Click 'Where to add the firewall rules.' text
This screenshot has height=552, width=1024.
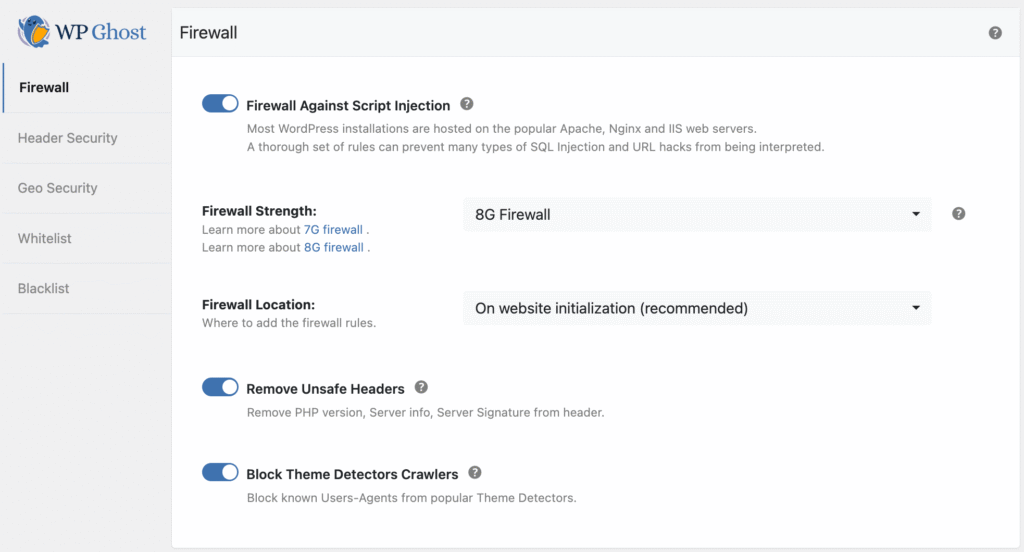pyautogui.click(x=289, y=323)
